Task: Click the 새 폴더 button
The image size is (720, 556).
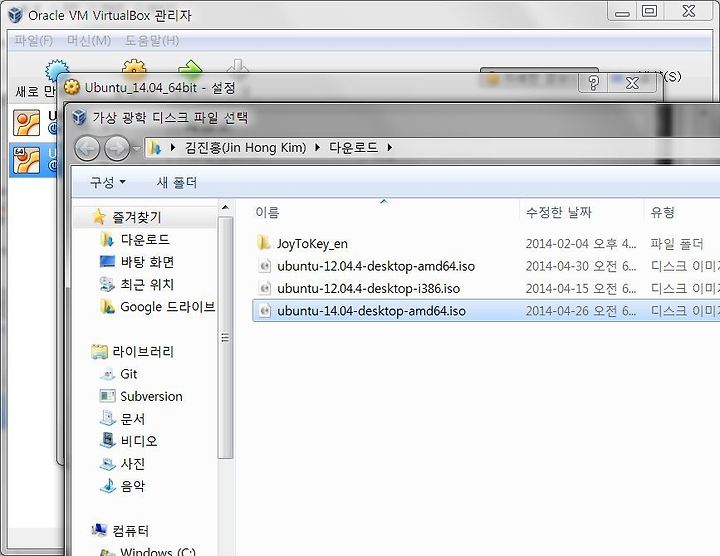Action: [177, 182]
